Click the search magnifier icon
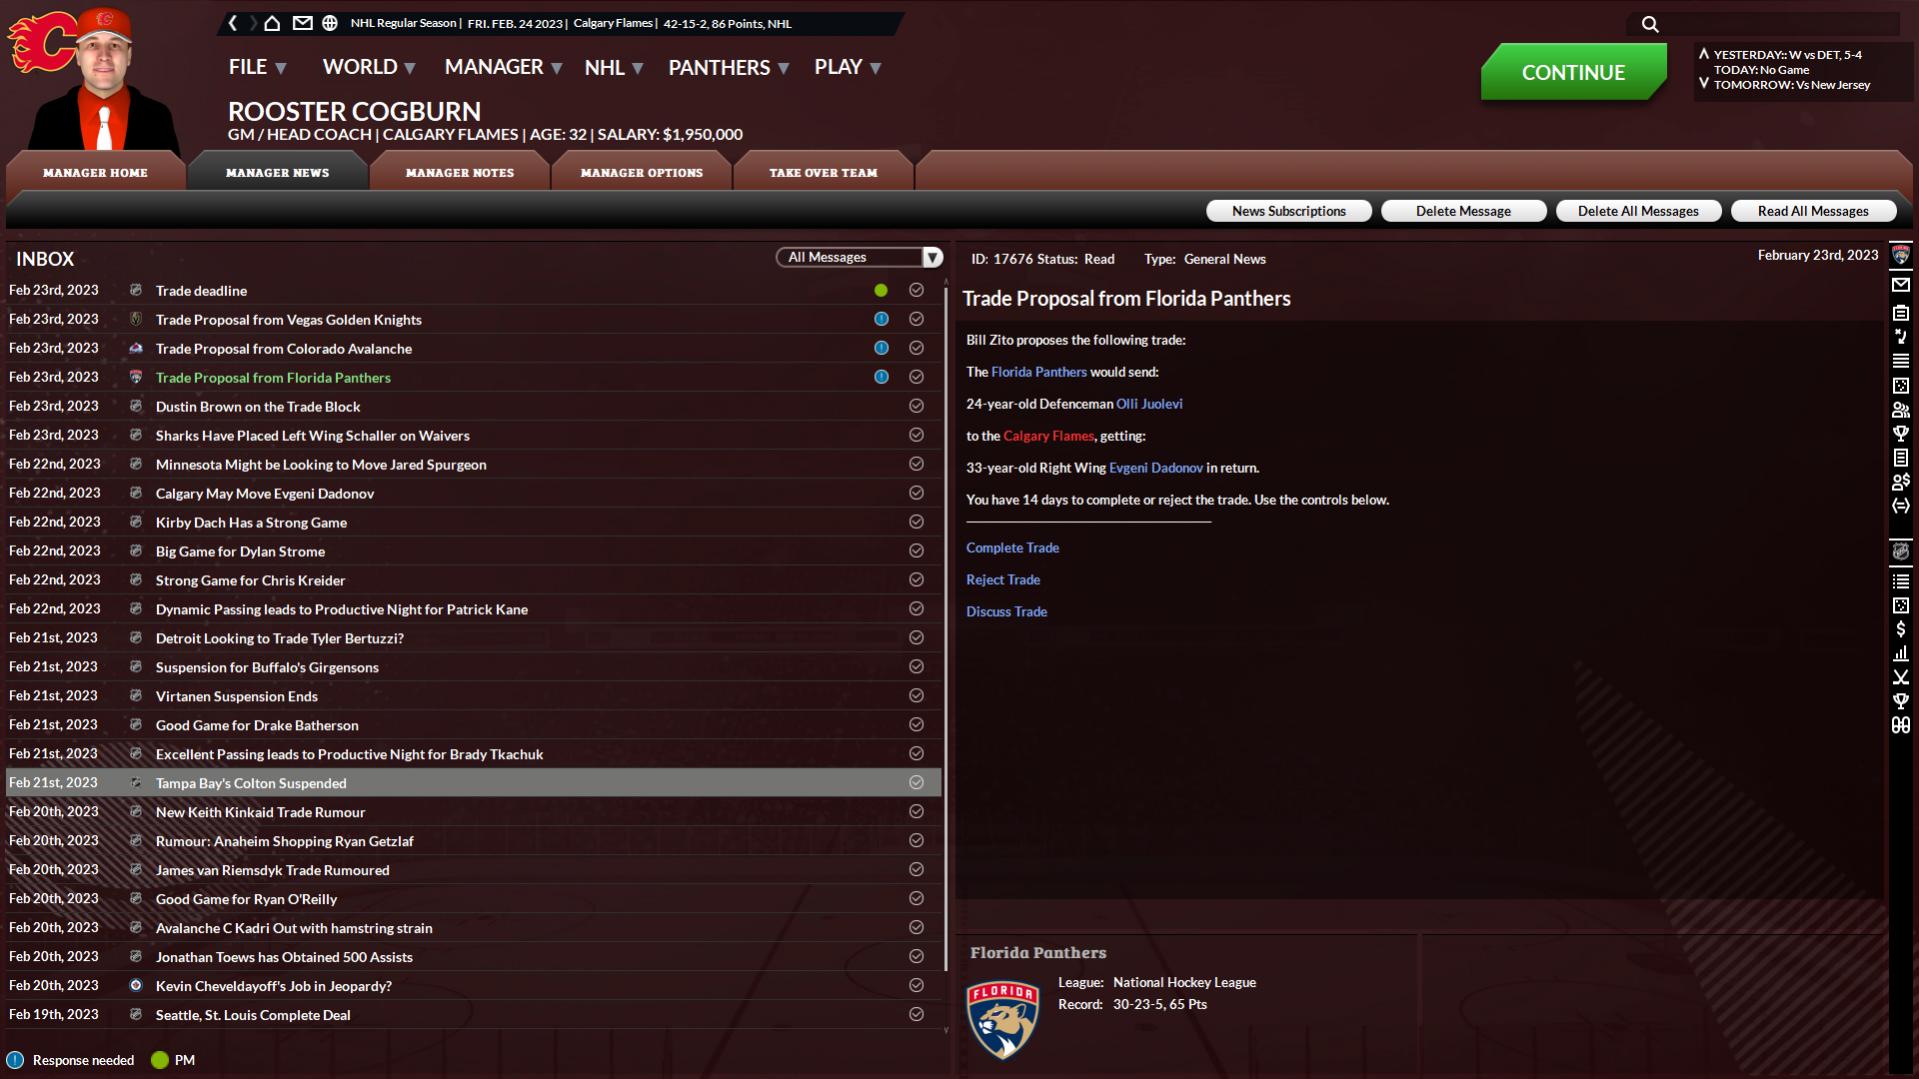This screenshot has width=1919, height=1079. tap(1650, 24)
